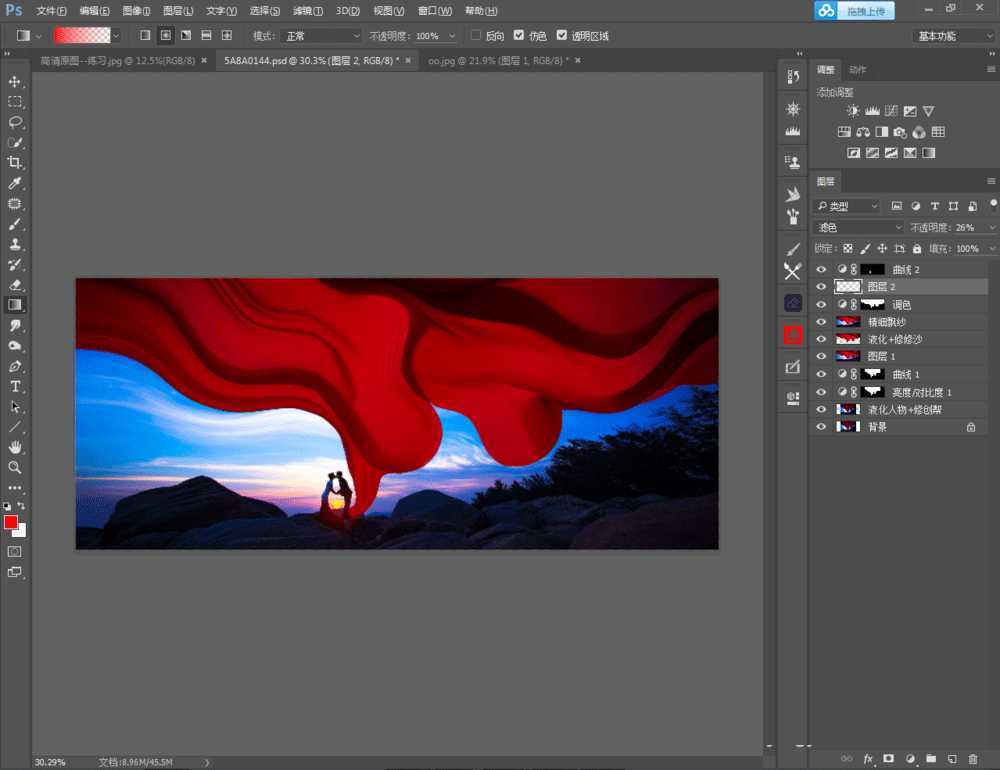1000x770 pixels.
Task: Select the Horizontal Type tool
Action: point(15,386)
